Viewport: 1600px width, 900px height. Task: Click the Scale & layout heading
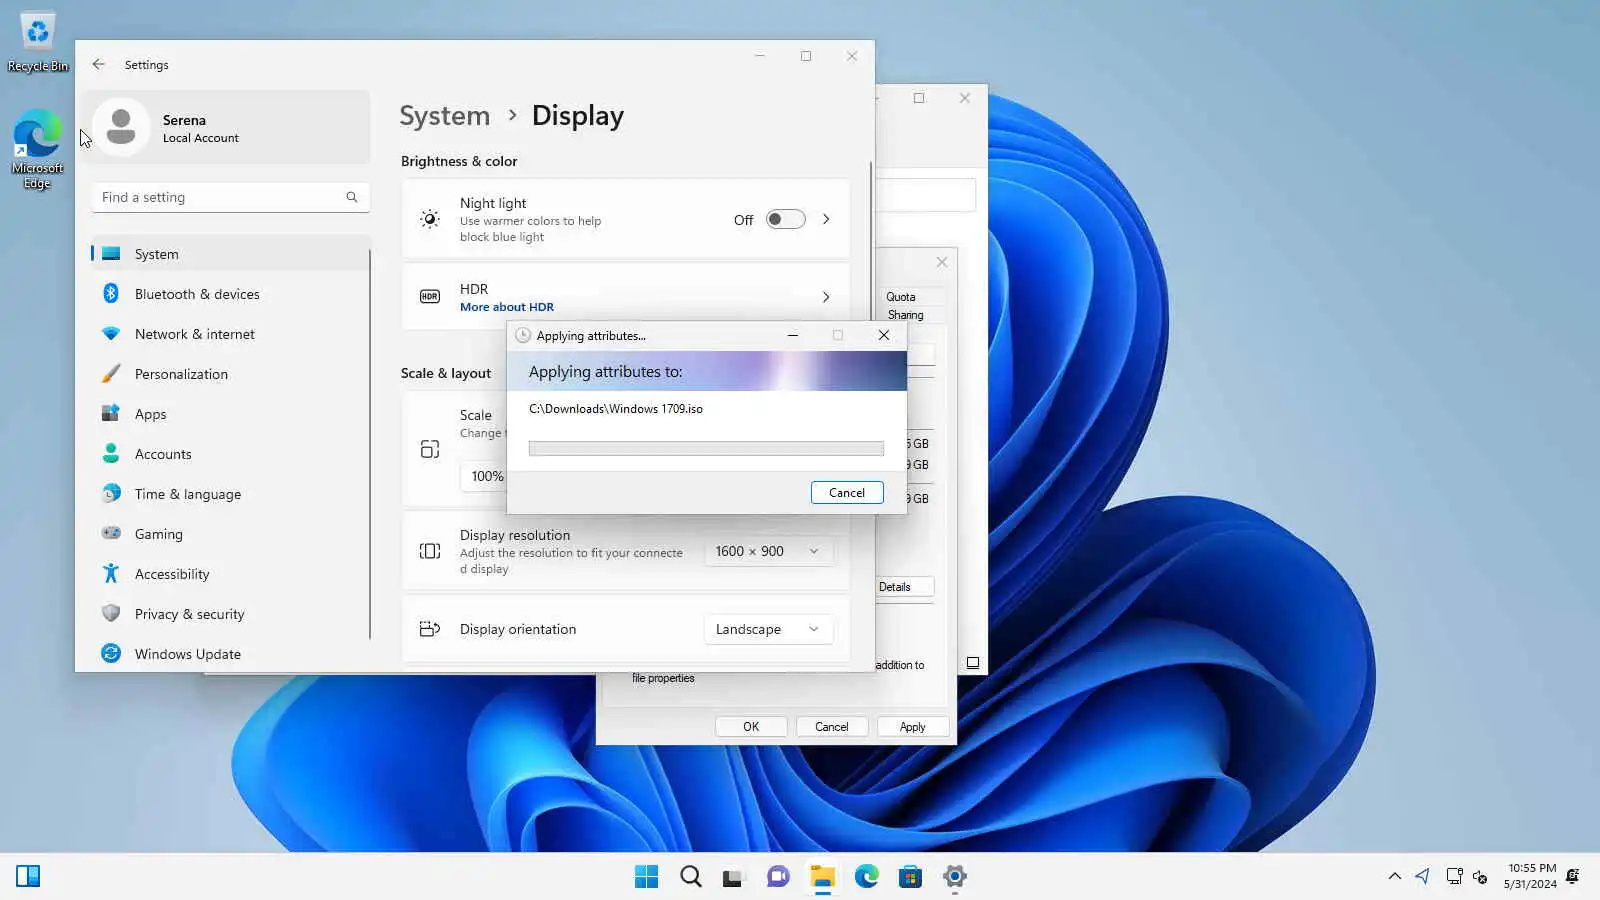coord(446,373)
